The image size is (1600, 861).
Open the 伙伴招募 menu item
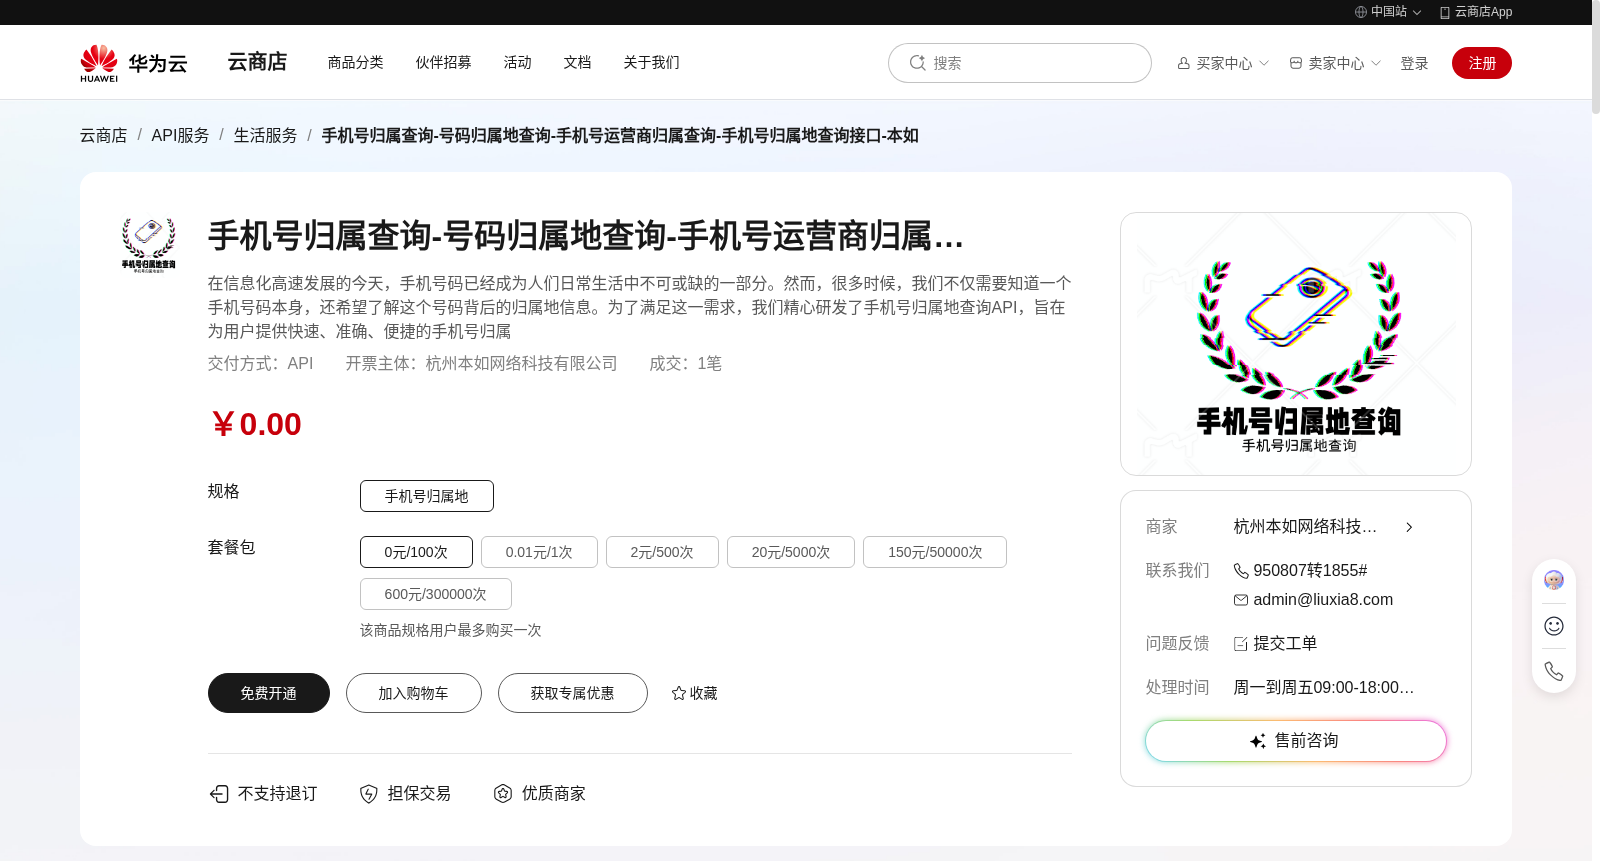pos(444,62)
